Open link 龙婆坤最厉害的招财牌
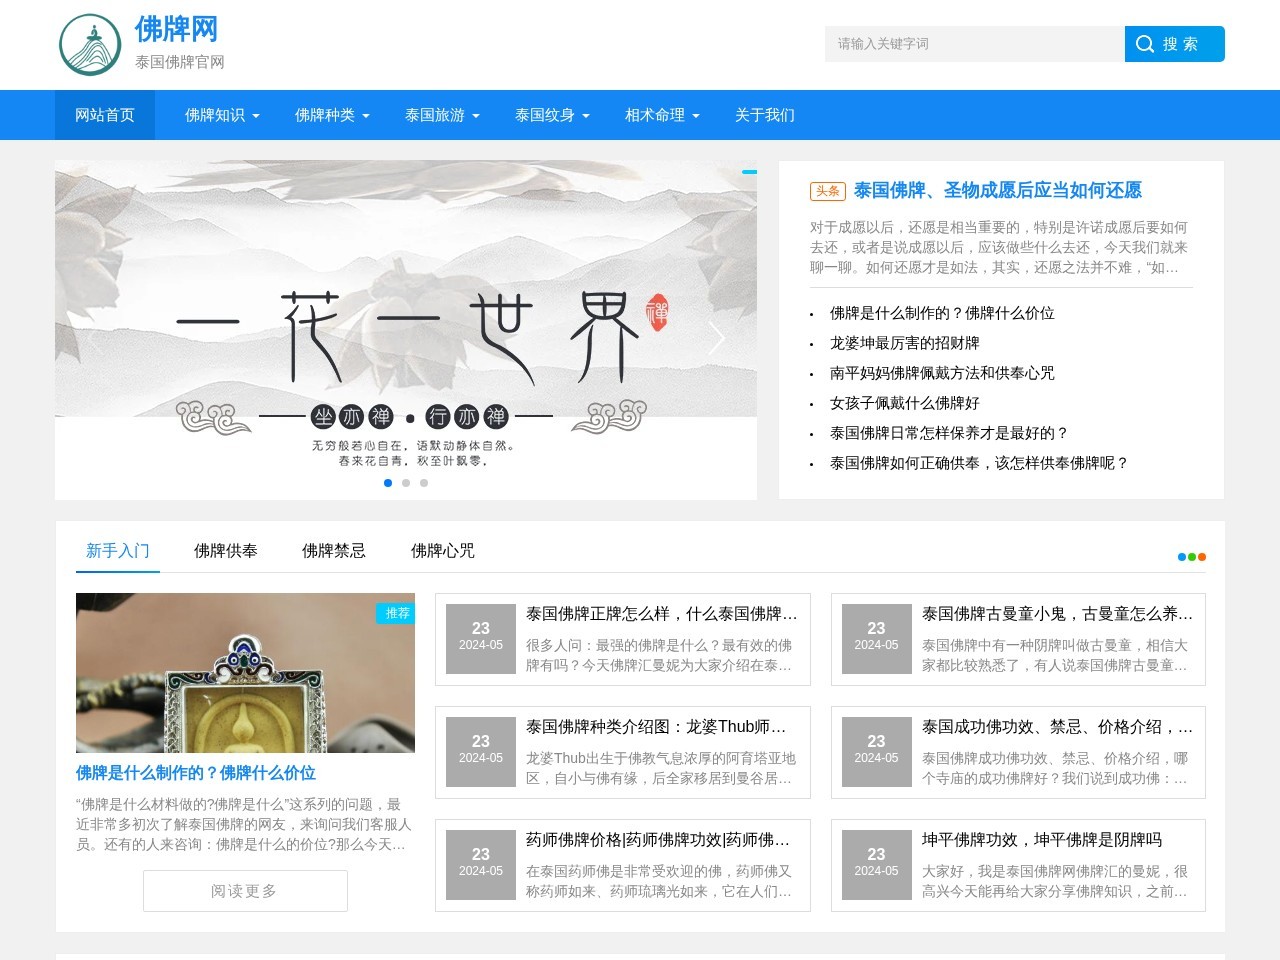1280x960 pixels. pyautogui.click(x=905, y=343)
